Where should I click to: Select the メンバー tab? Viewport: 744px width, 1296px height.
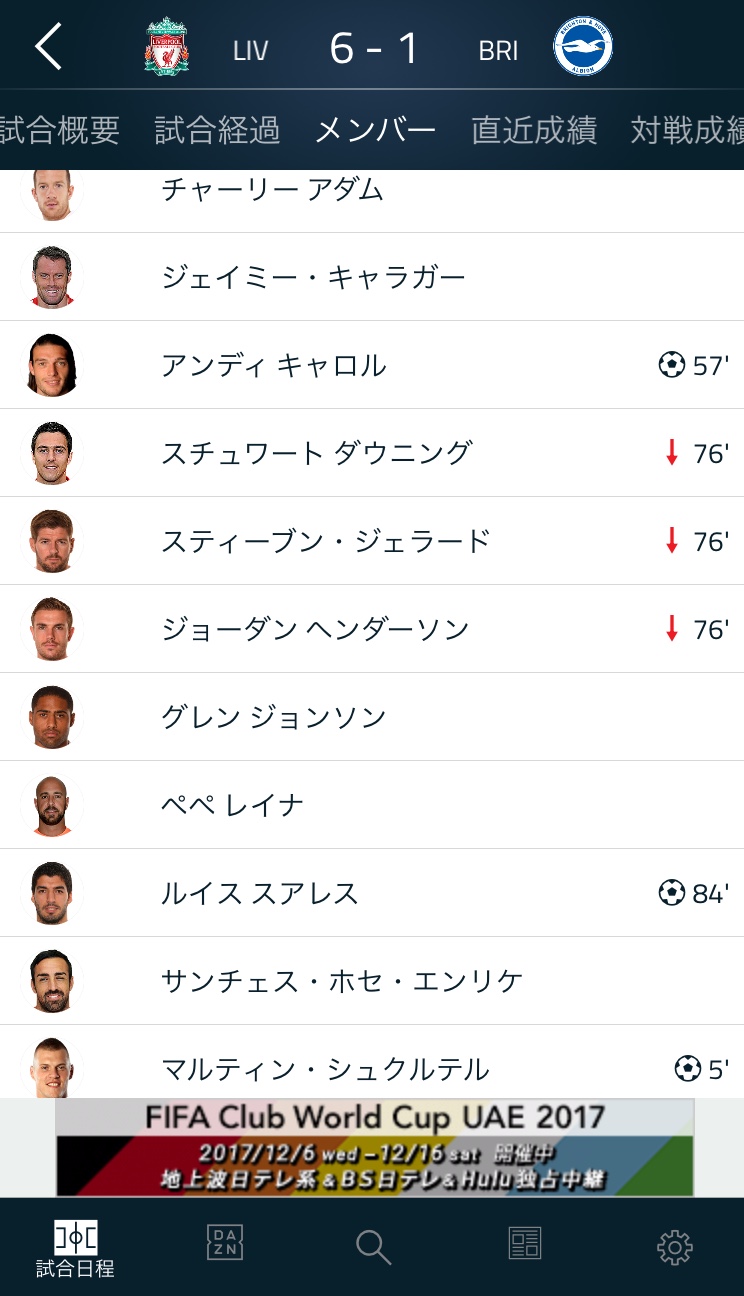[x=375, y=130]
